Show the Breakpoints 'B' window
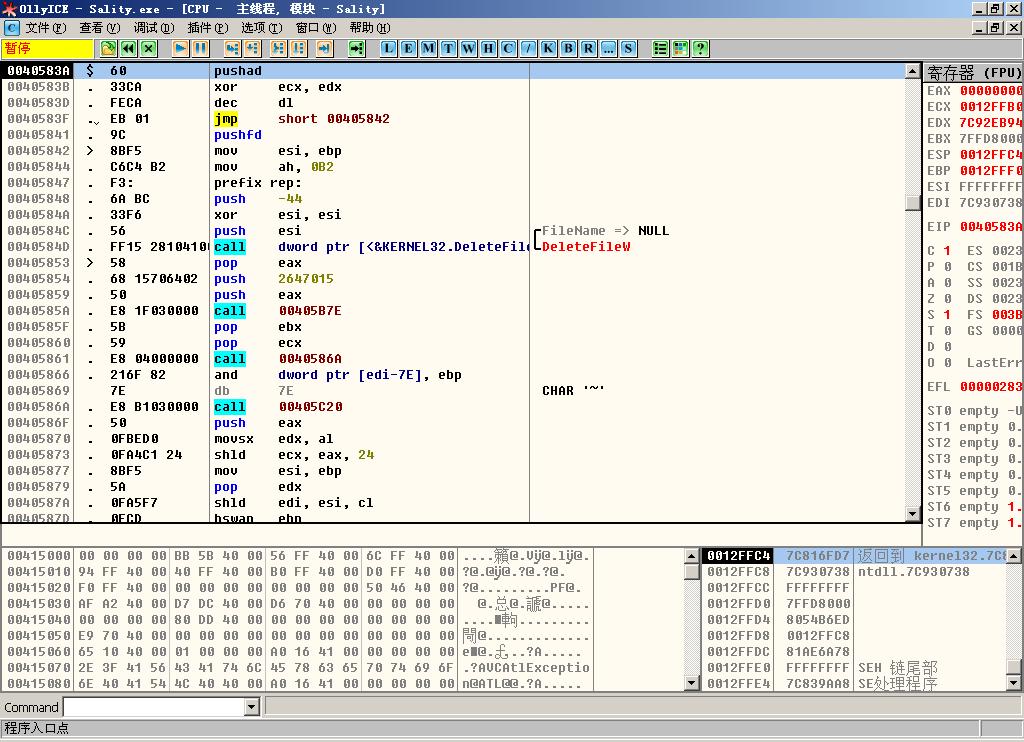Viewport: 1024px width, 742px height. point(568,48)
